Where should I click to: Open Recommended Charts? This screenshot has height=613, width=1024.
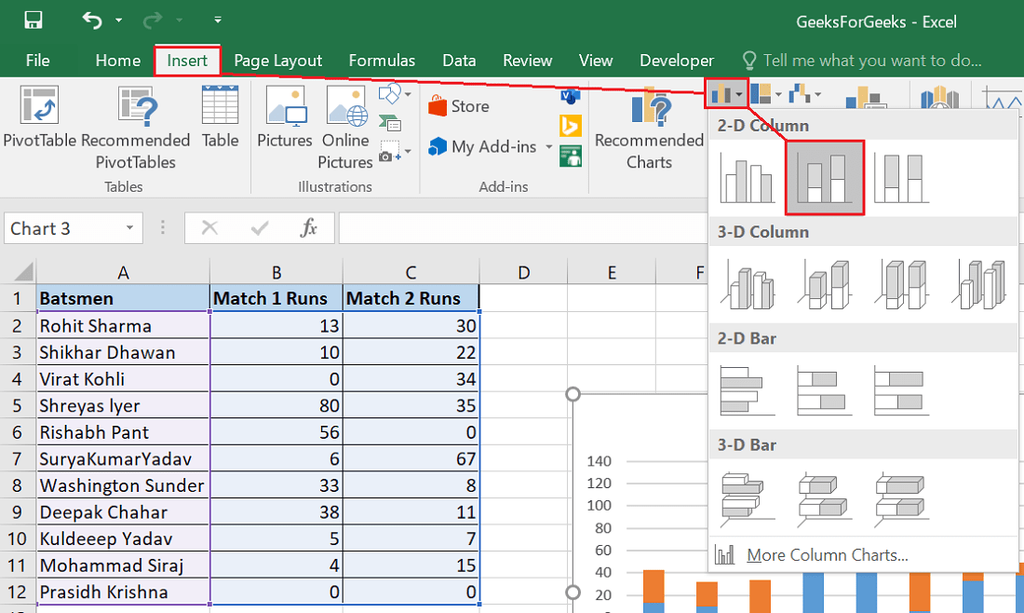tap(648, 128)
